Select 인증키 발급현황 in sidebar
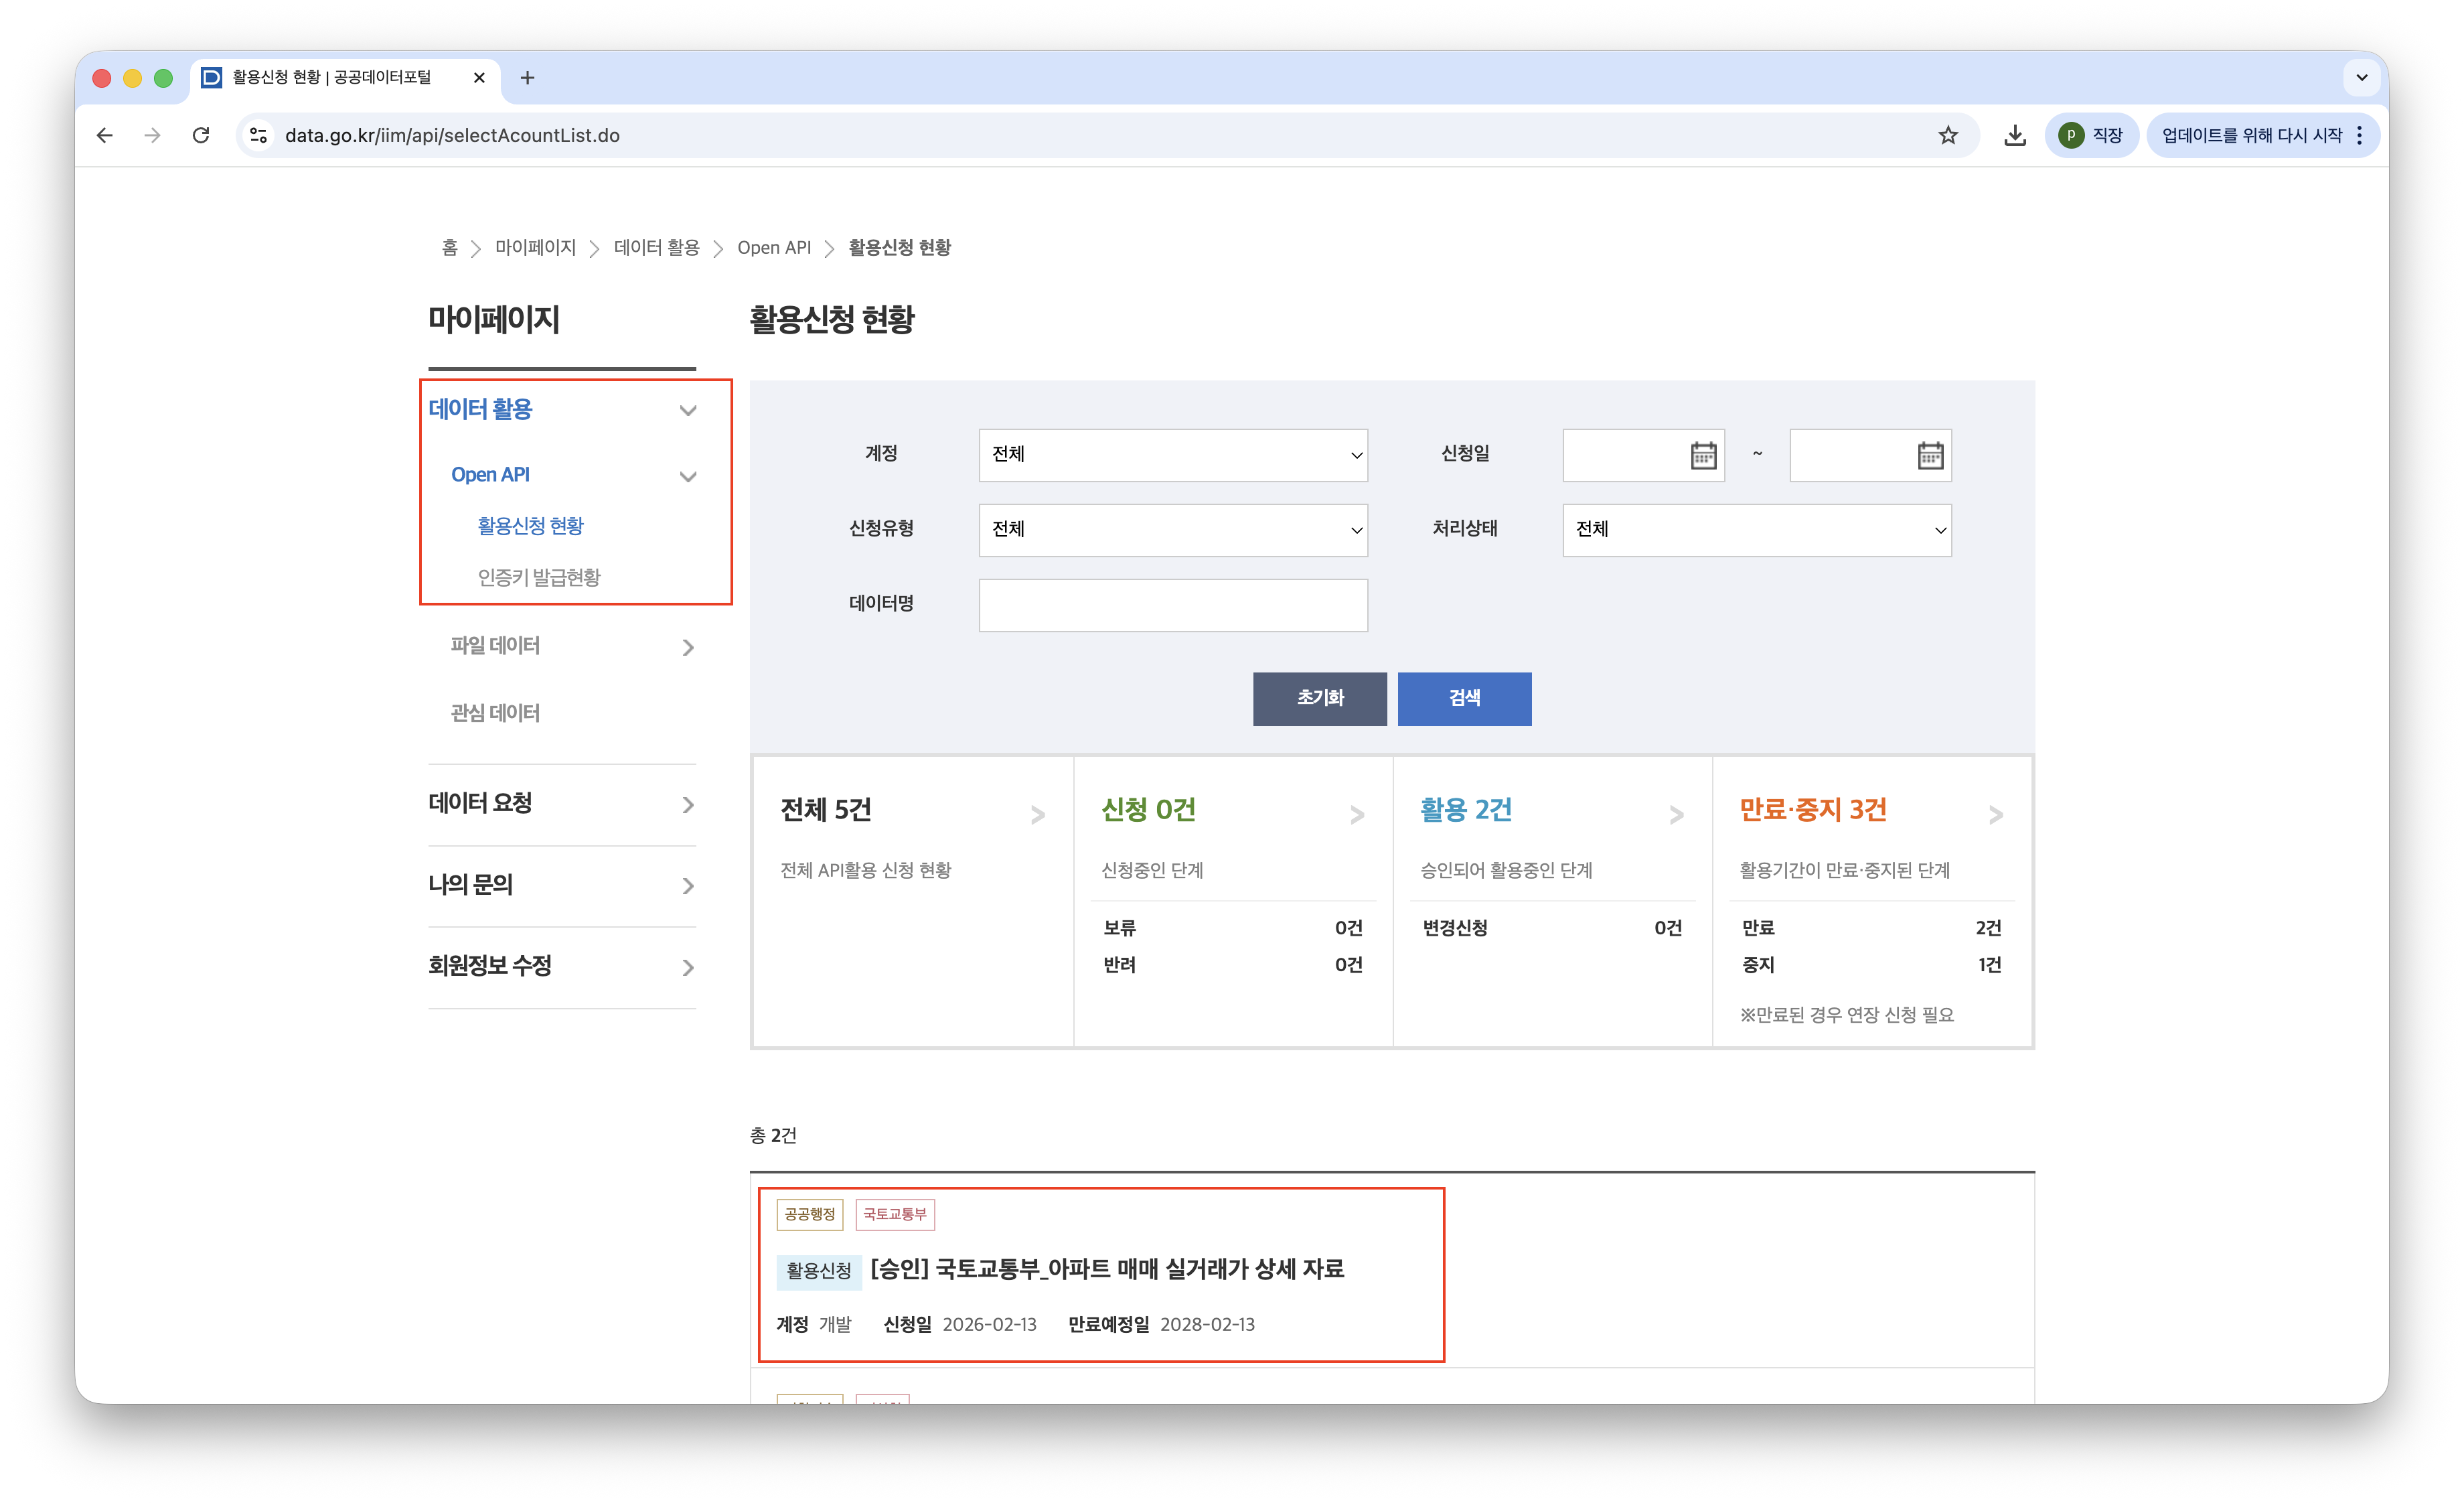Image resolution: width=2464 pixels, height=1503 pixels. click(x=539, y=577)
